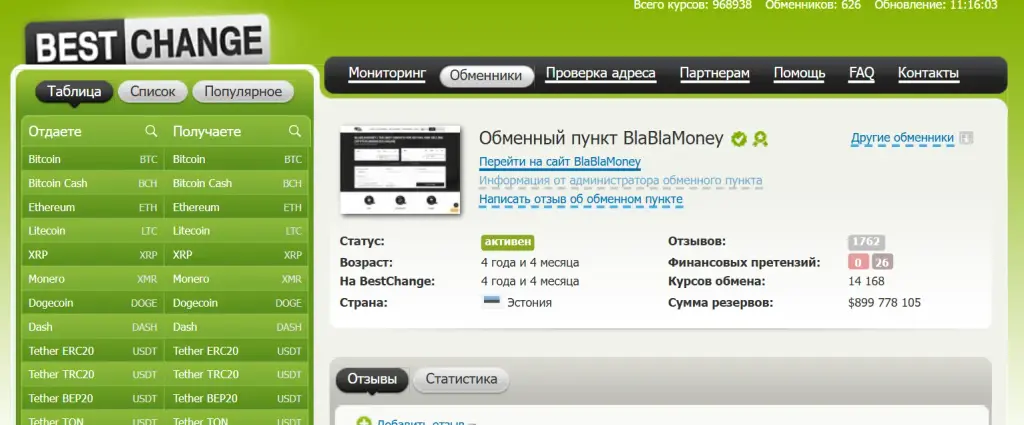The image size is (1024, 425).
Task: Click the Добавить отзыв link
Action: pos(421,422)
